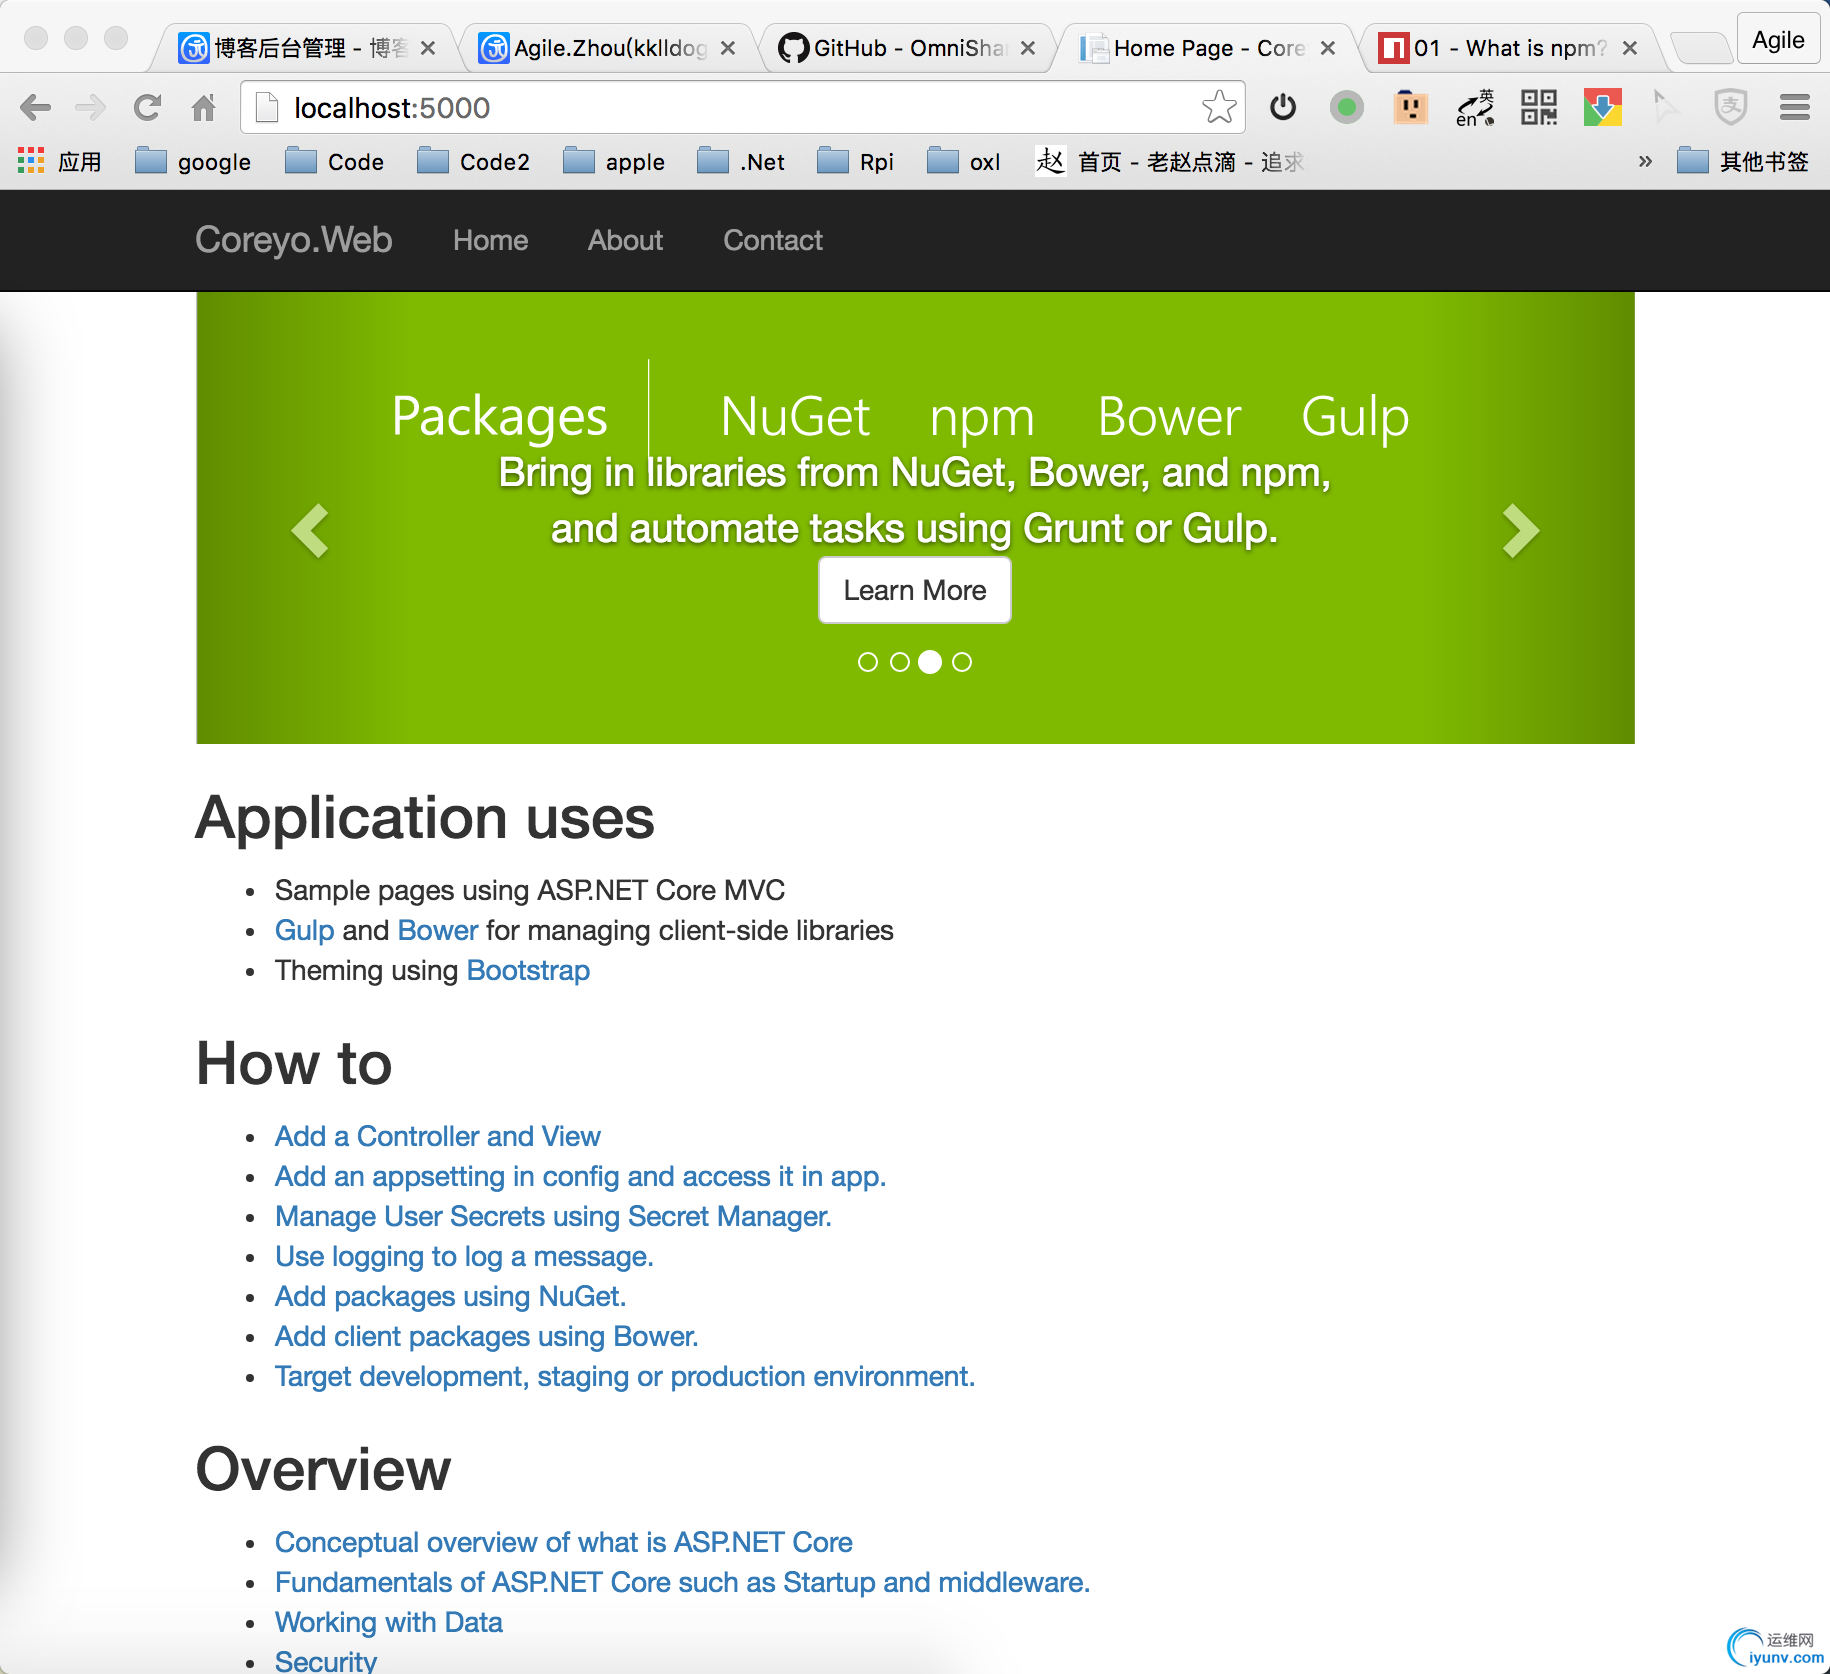The width and height of the screenshot is (1830, 1674).
Task: Open the .Net bookmarks folder
Action: 741,161
